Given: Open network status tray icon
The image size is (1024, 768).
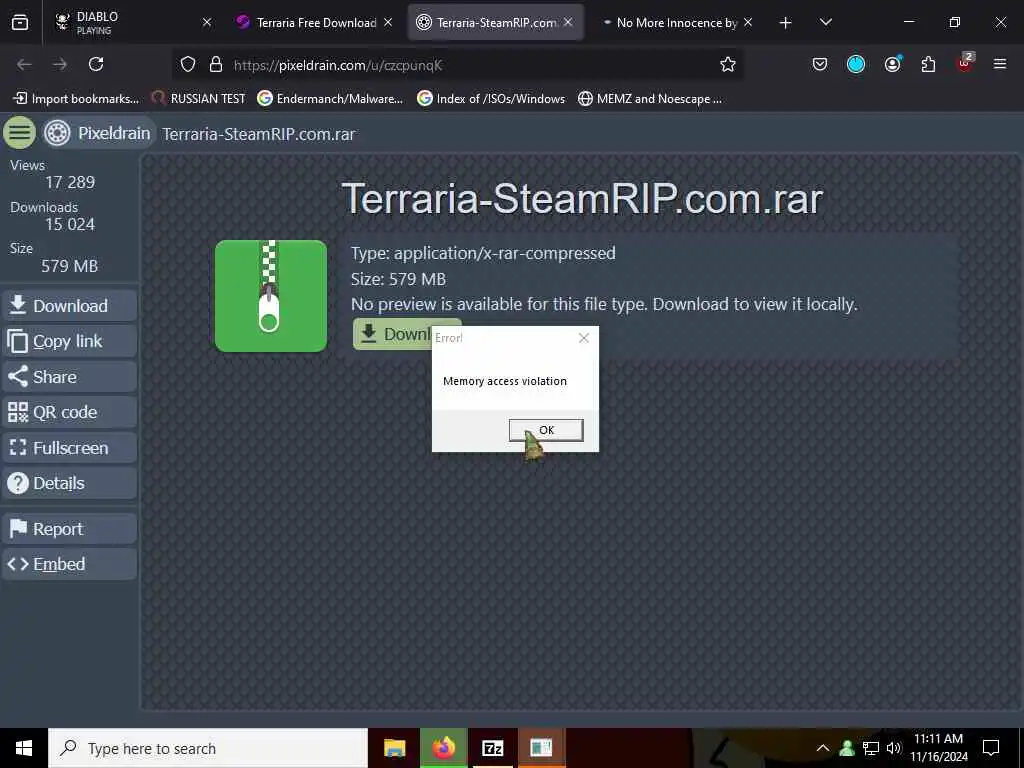Looking at the screenshot, I should pyautogui.click(x=871, y=748).
